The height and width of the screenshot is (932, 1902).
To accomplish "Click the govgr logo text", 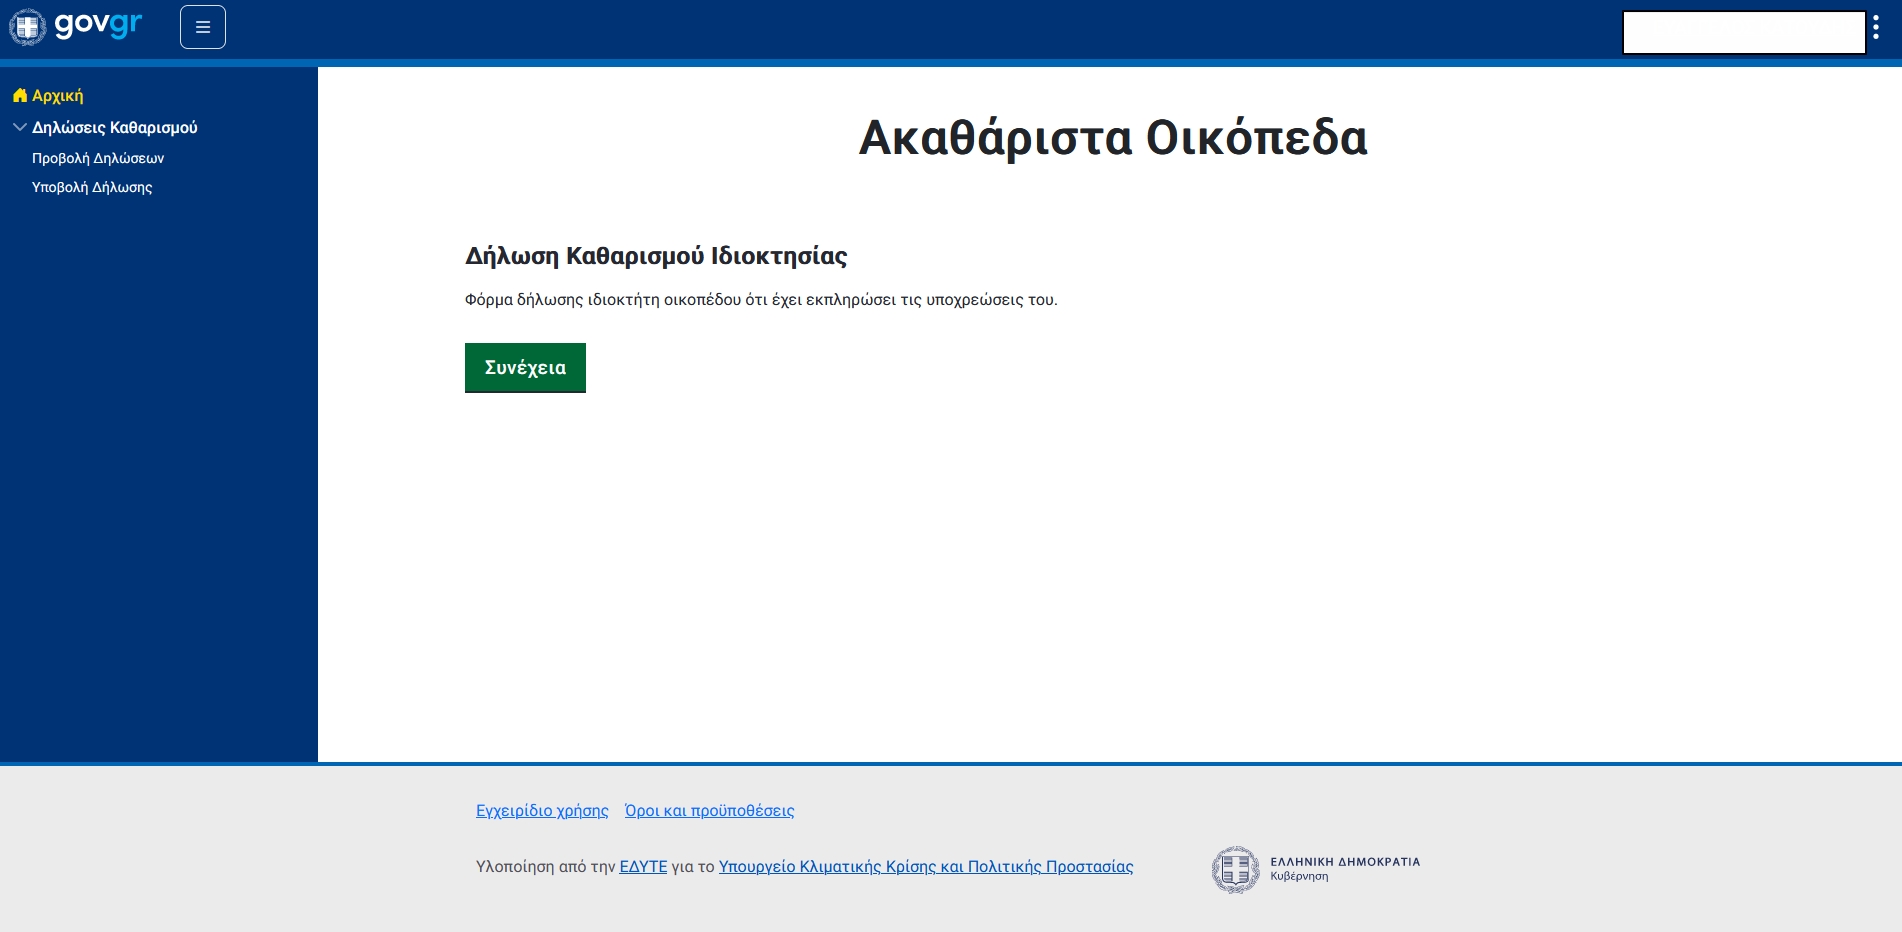I will coord(98,25).
